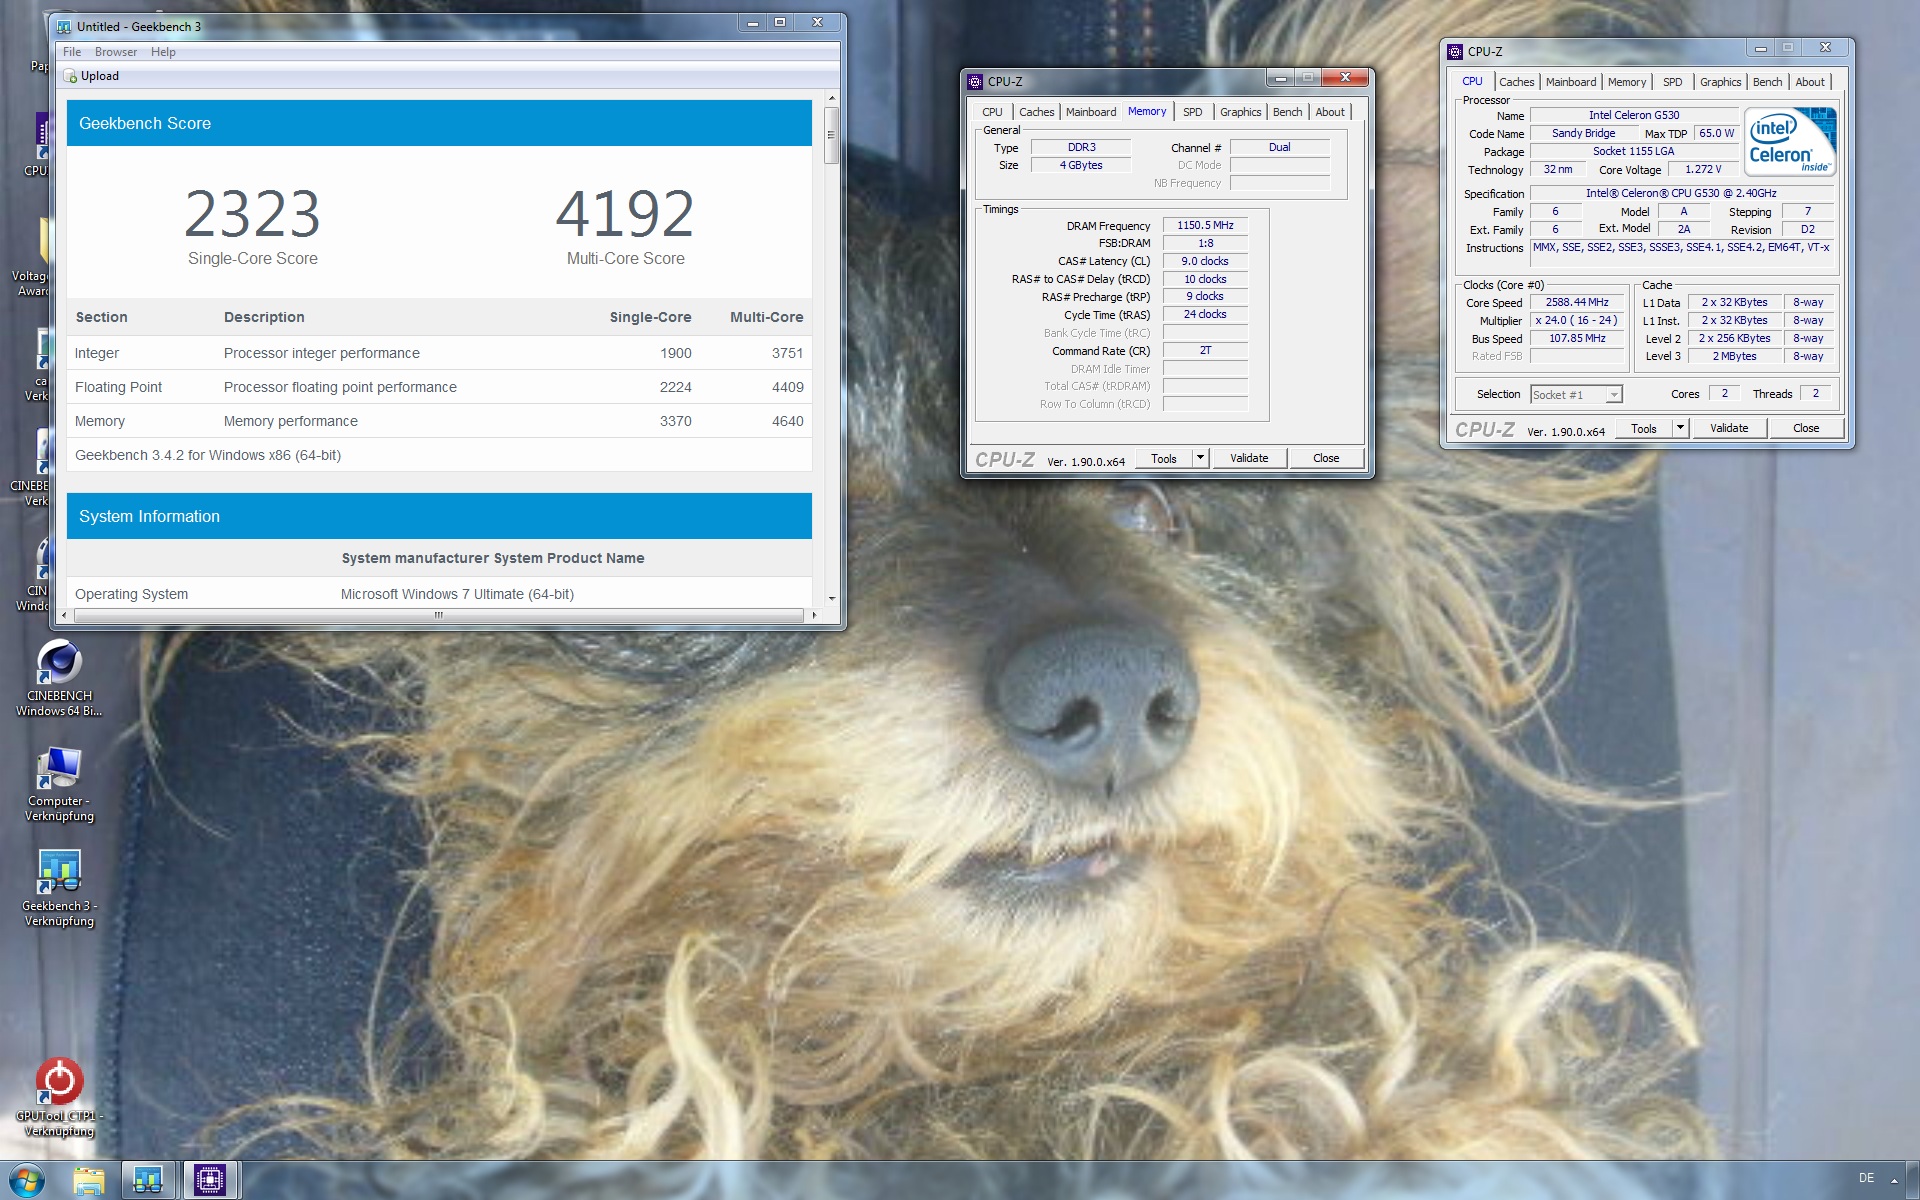The height and width of the screenshot is (1200, 1920).
Task: Click Validate in right CPU-Z window
Action: click(x=1729, y=429)
